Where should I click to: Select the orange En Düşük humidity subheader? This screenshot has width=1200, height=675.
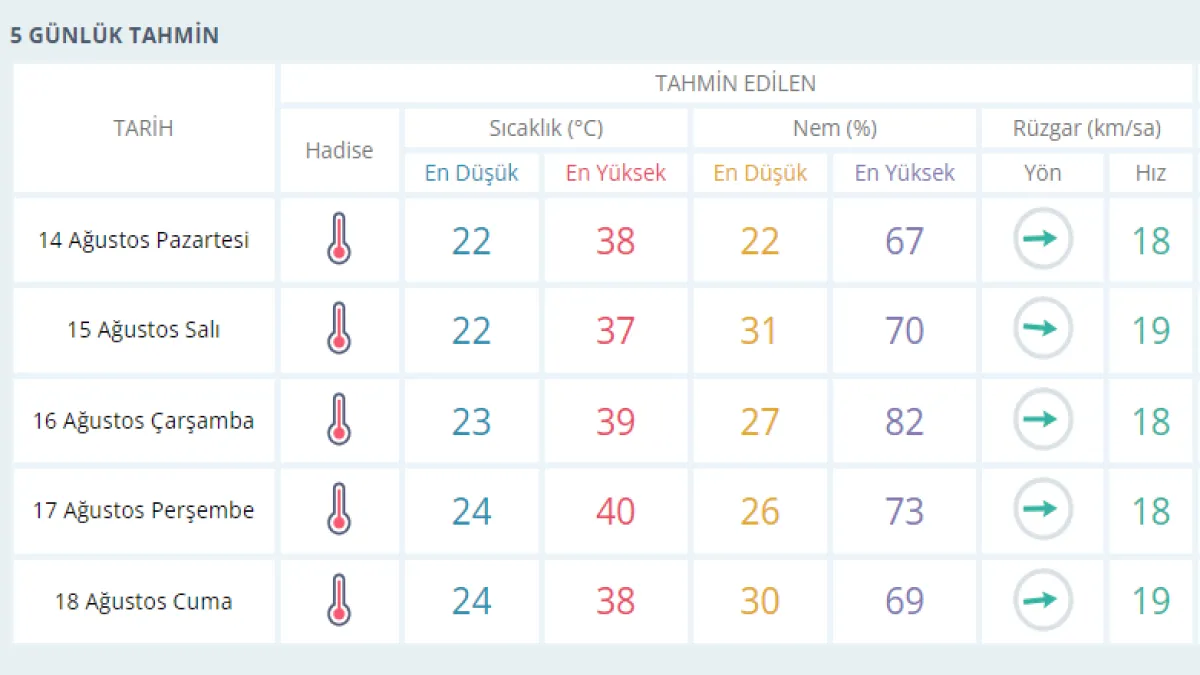click(760, 173)
